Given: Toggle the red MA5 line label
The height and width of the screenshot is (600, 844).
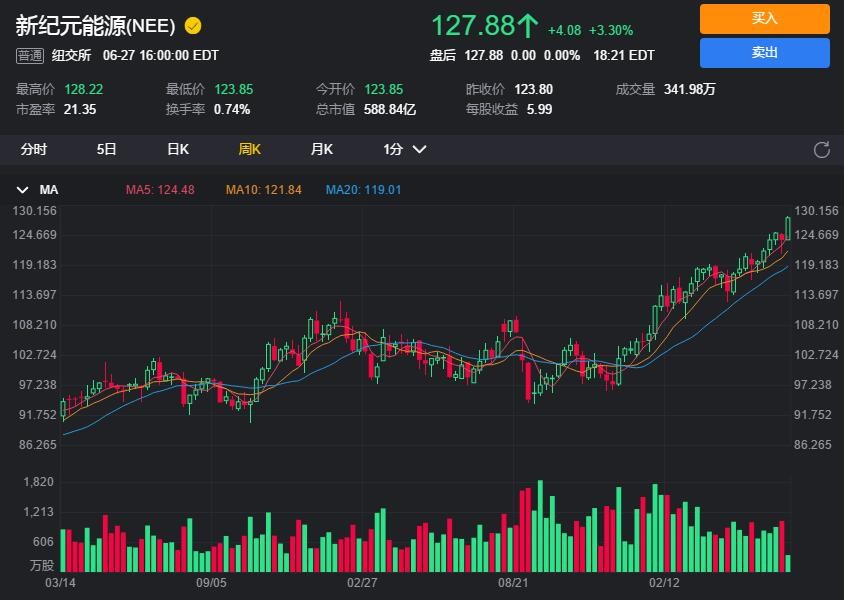Looking at the screenshot, I should [x=159, y=190].
